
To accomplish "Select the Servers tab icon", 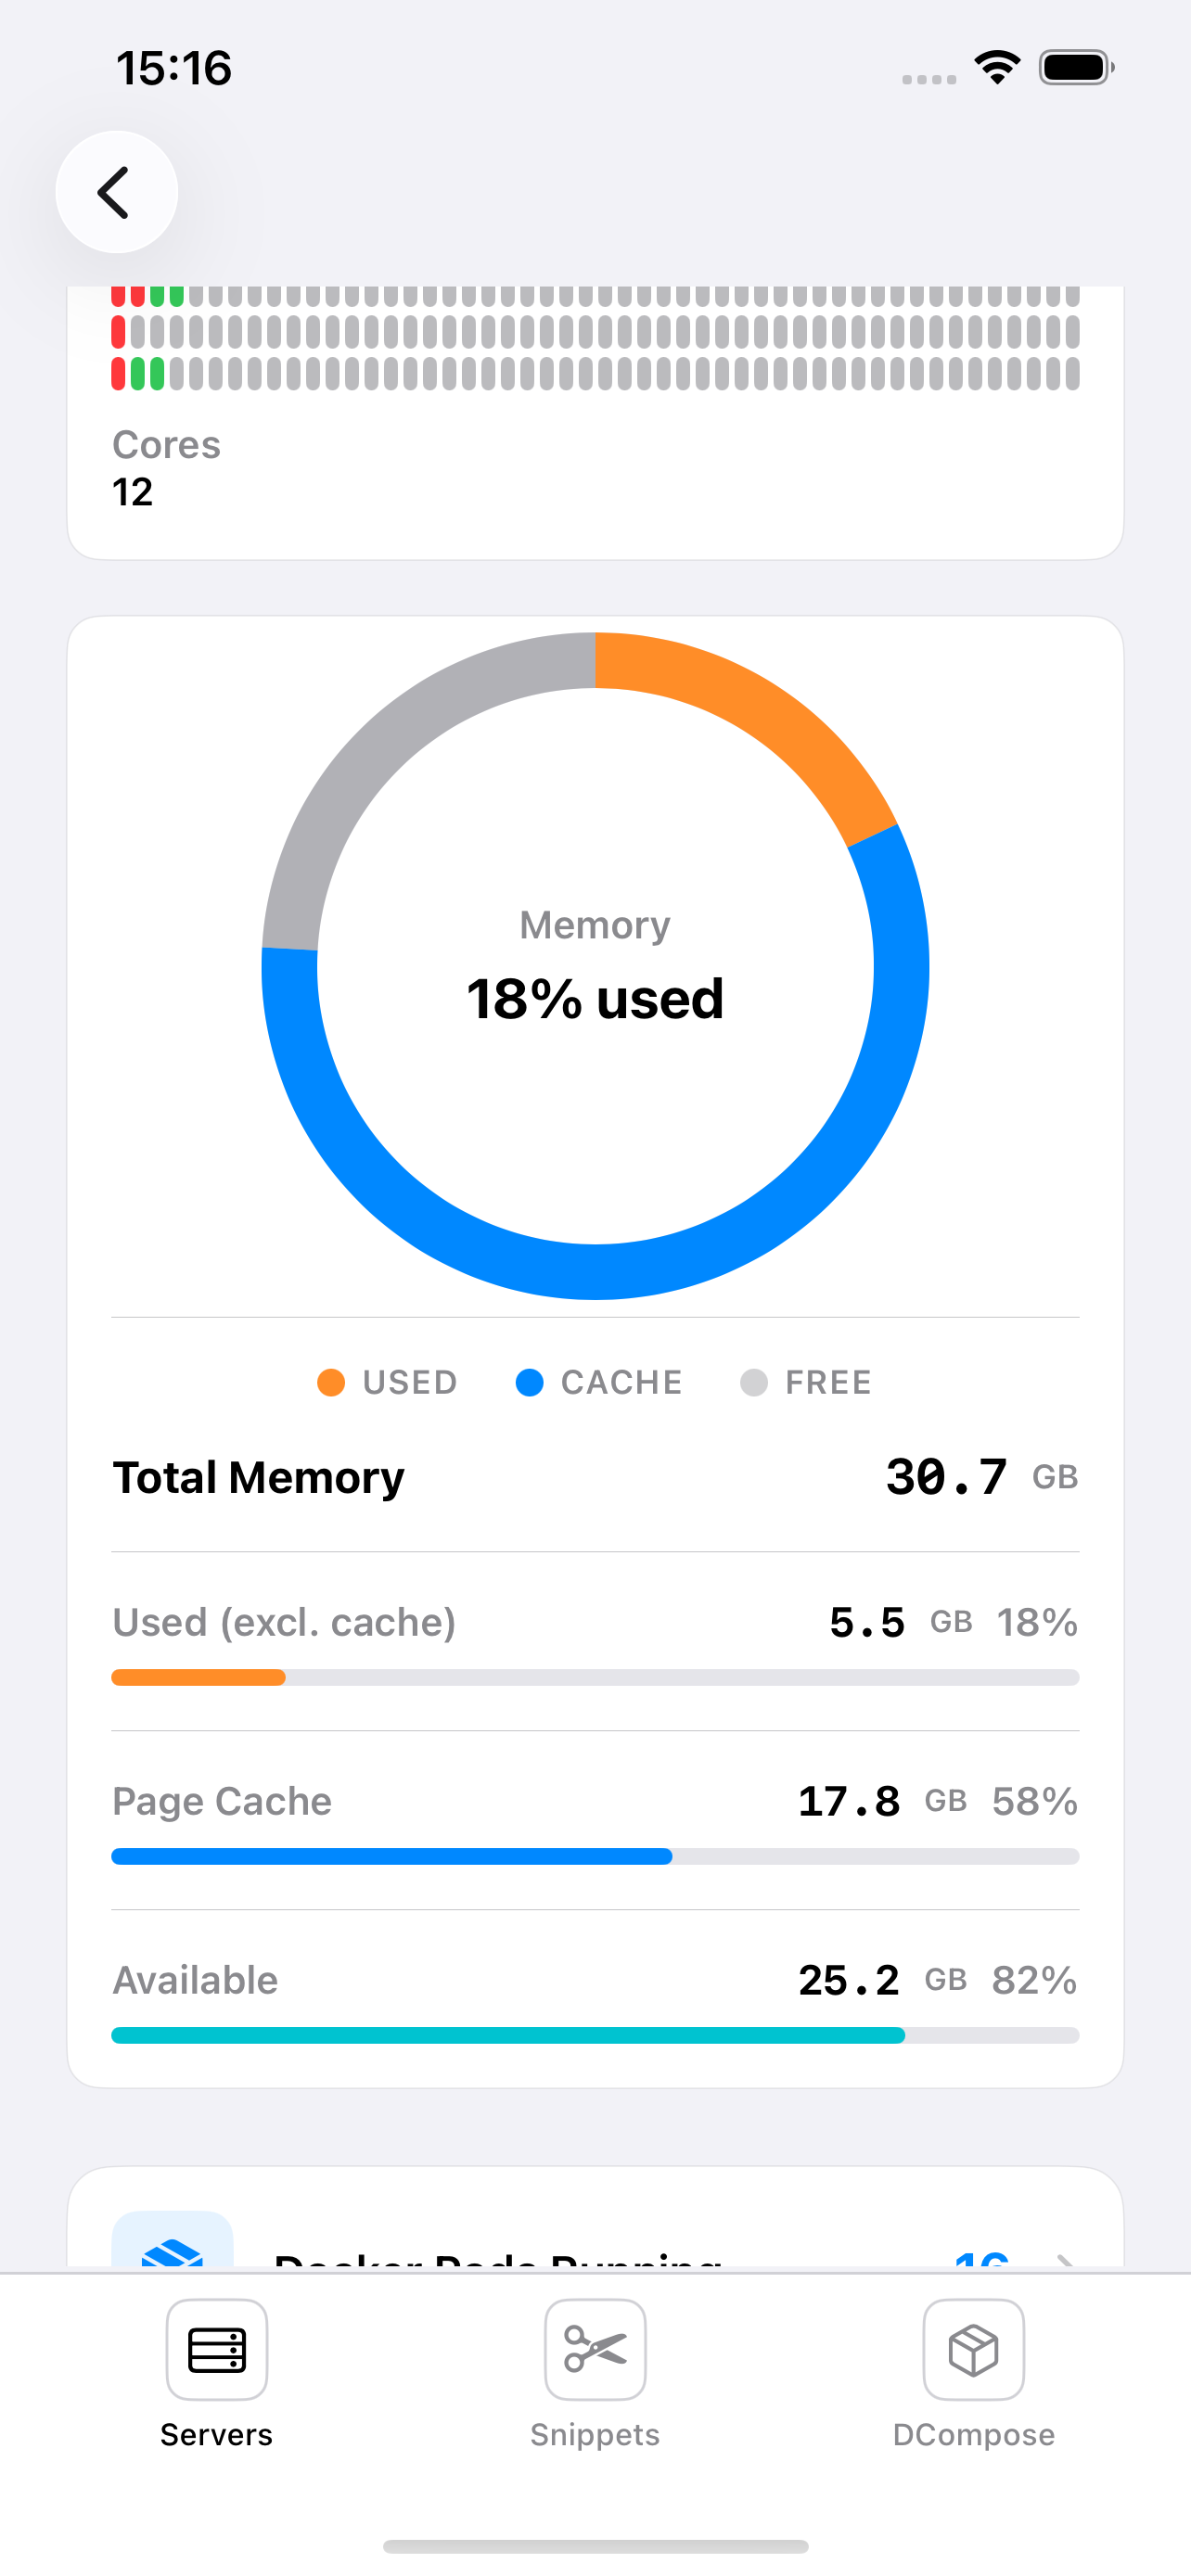I will pyautogui.click(x=216, y=2350).
